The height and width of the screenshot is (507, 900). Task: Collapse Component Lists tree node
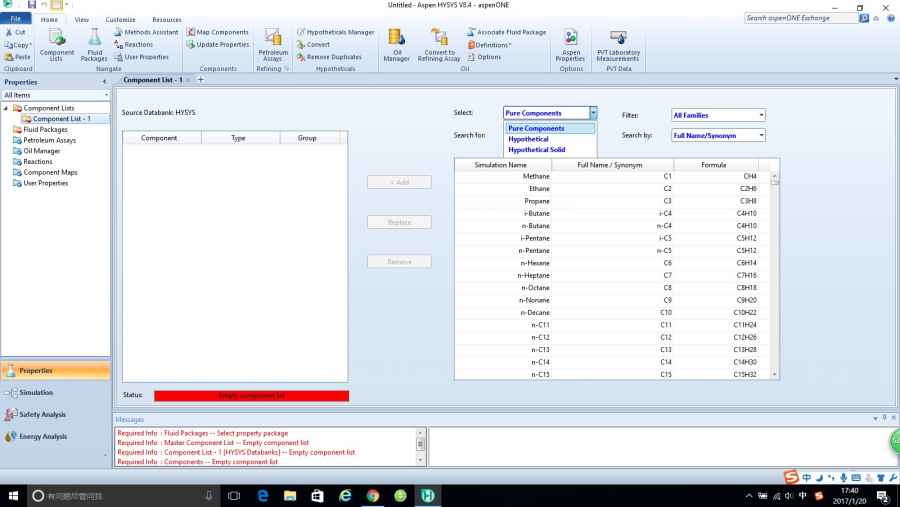[6, 108]
